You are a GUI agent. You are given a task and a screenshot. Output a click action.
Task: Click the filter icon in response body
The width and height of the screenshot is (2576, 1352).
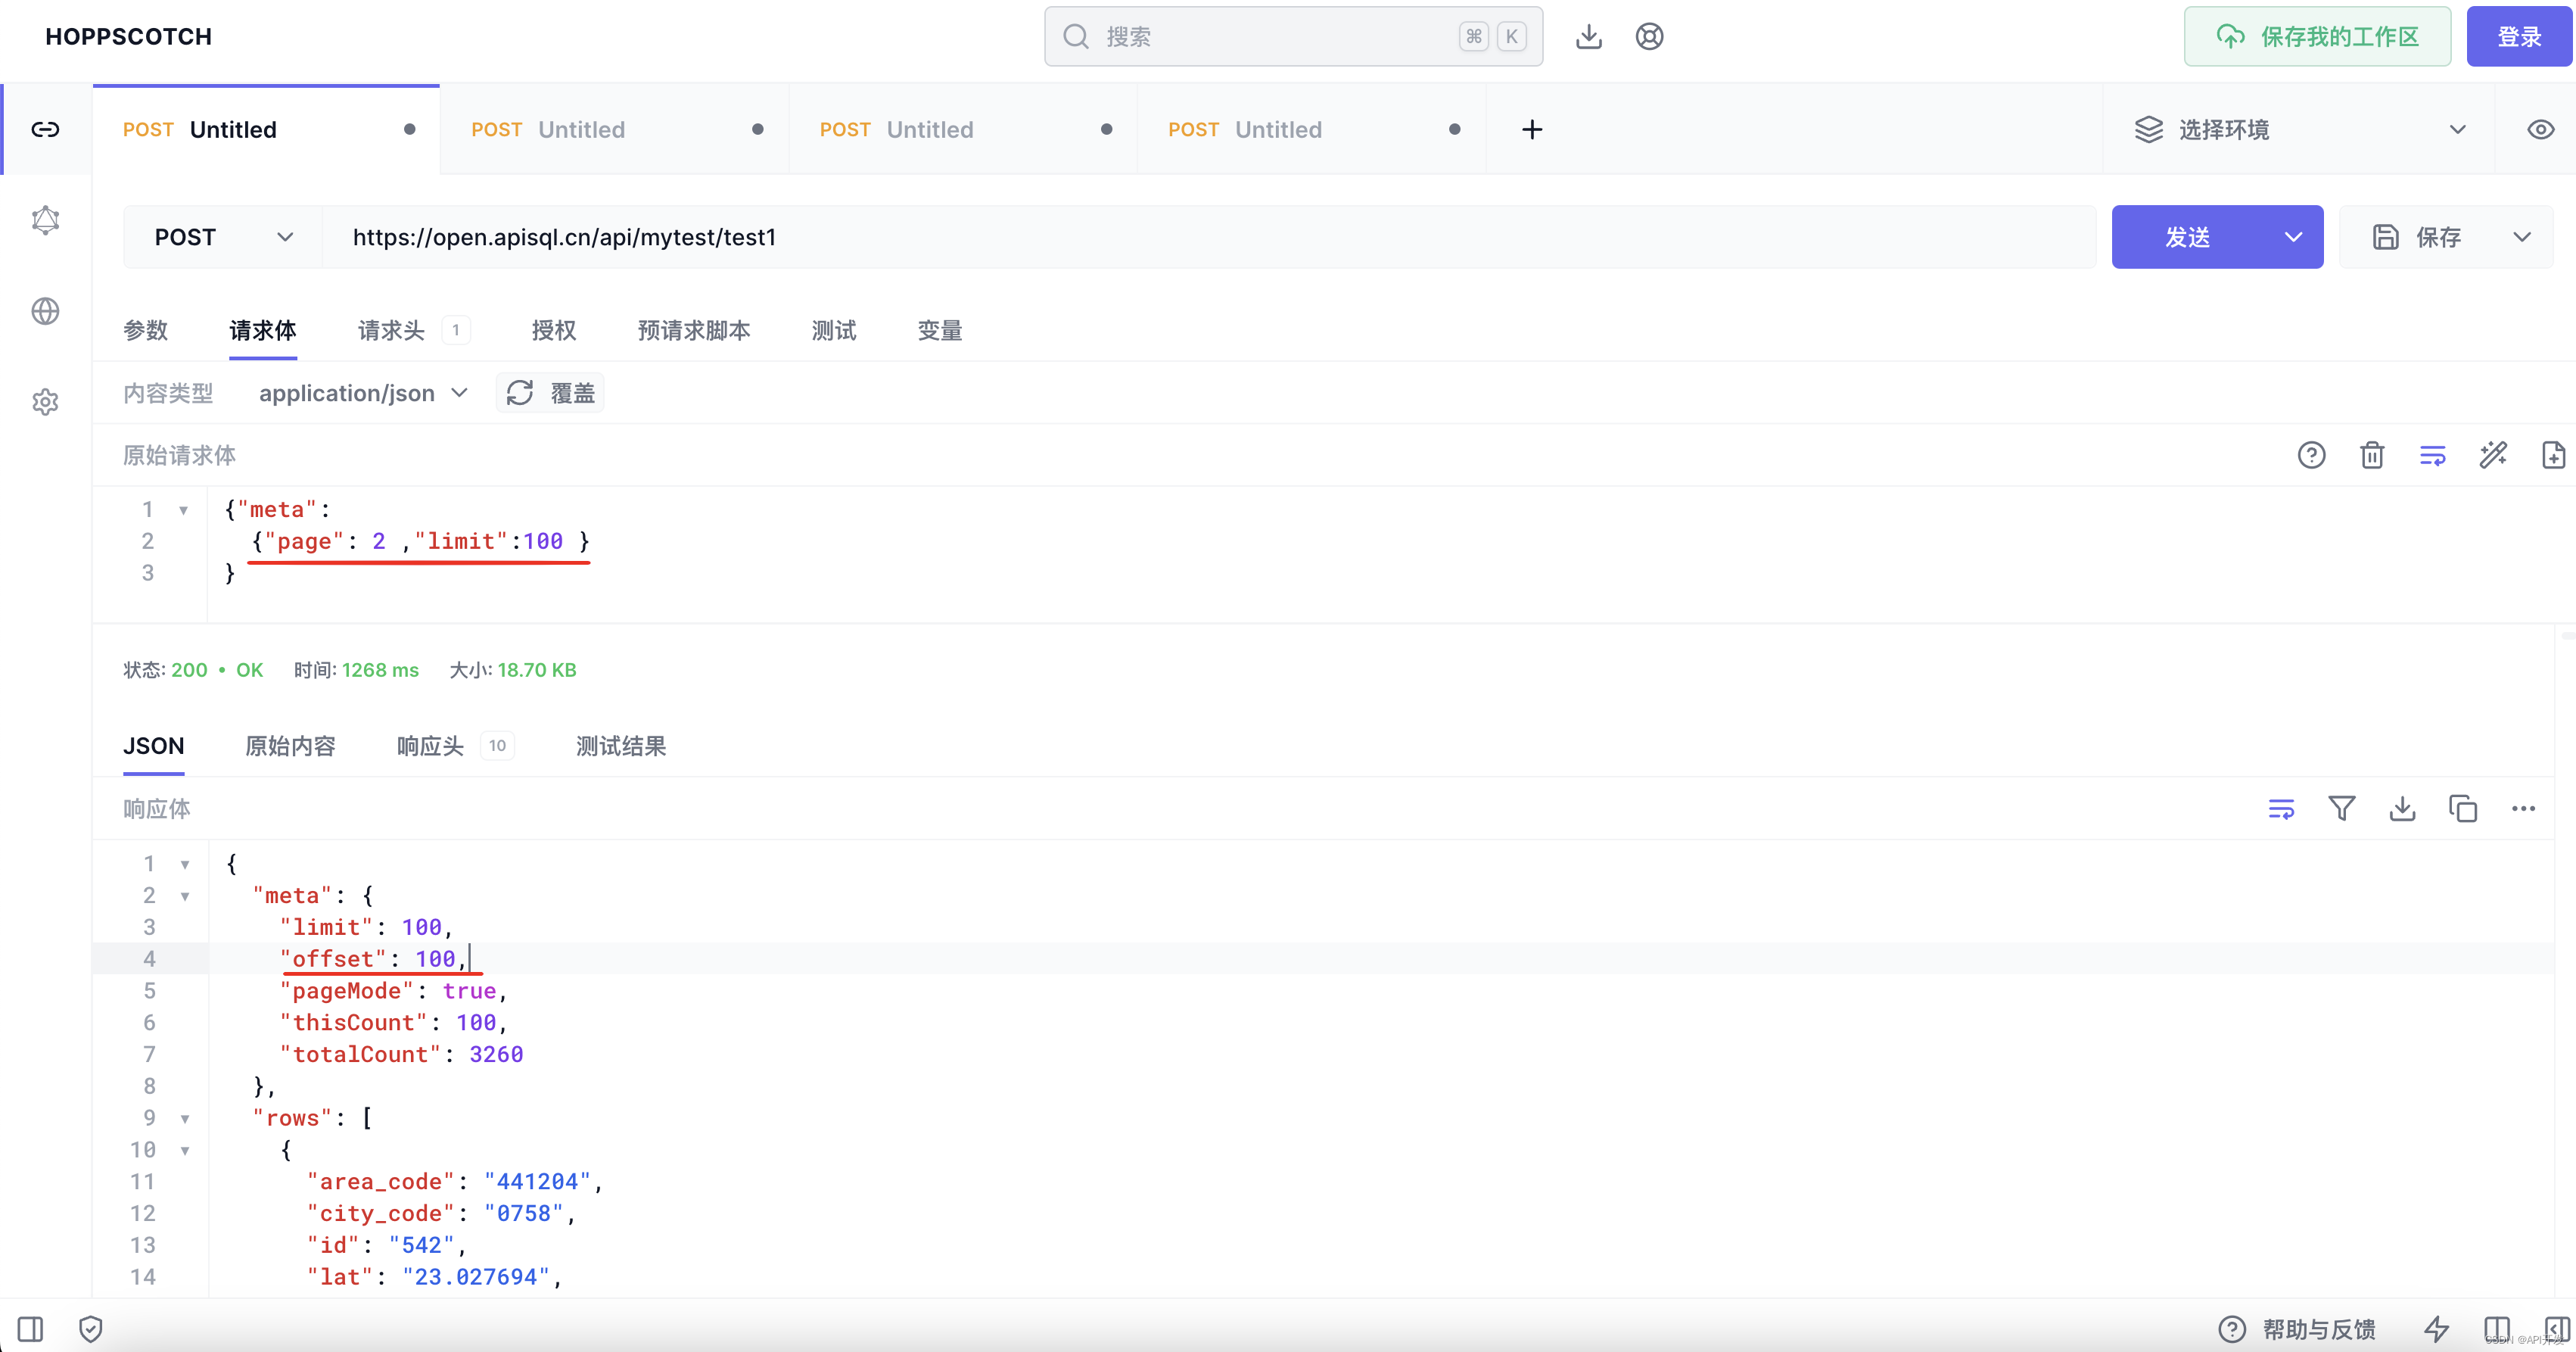tap(2341, 808)
